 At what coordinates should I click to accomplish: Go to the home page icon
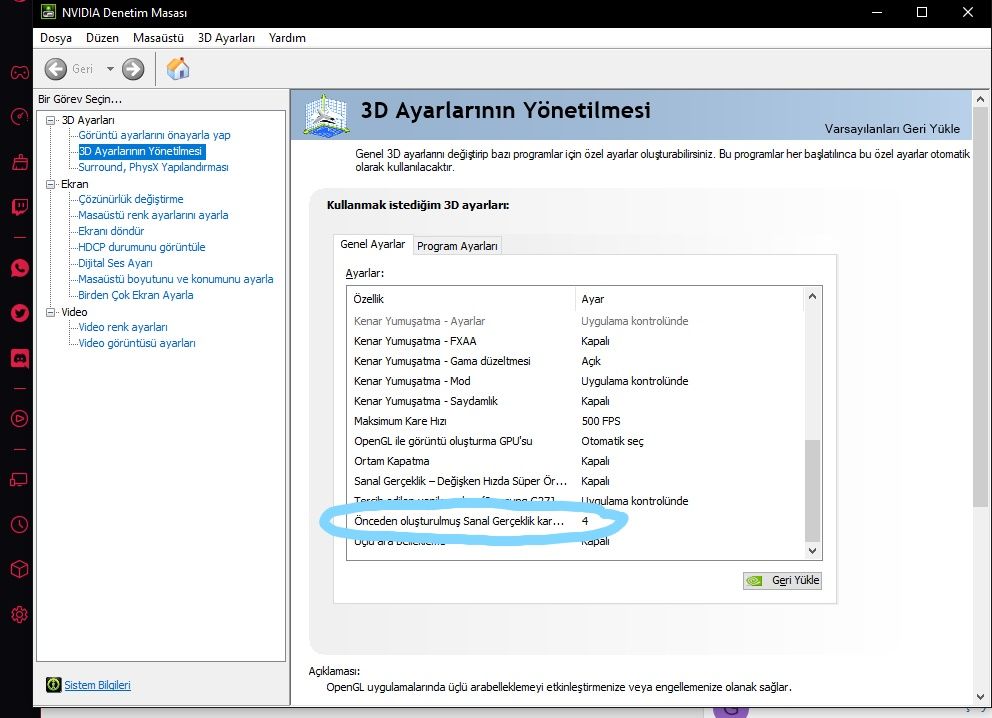(178, 68)
